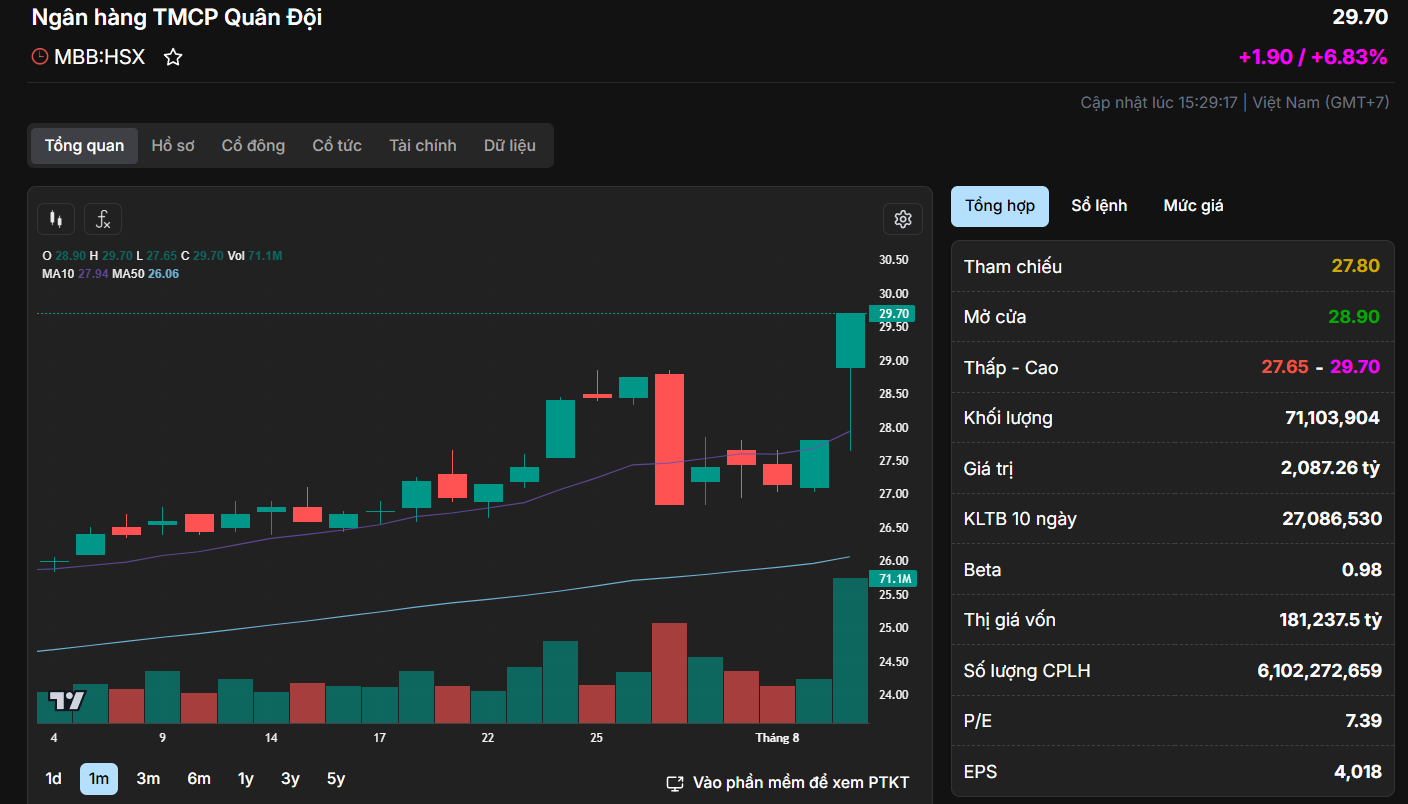1408x804 pixels.
Task: Open chart settings gear icon
Action: pos(903,219)
